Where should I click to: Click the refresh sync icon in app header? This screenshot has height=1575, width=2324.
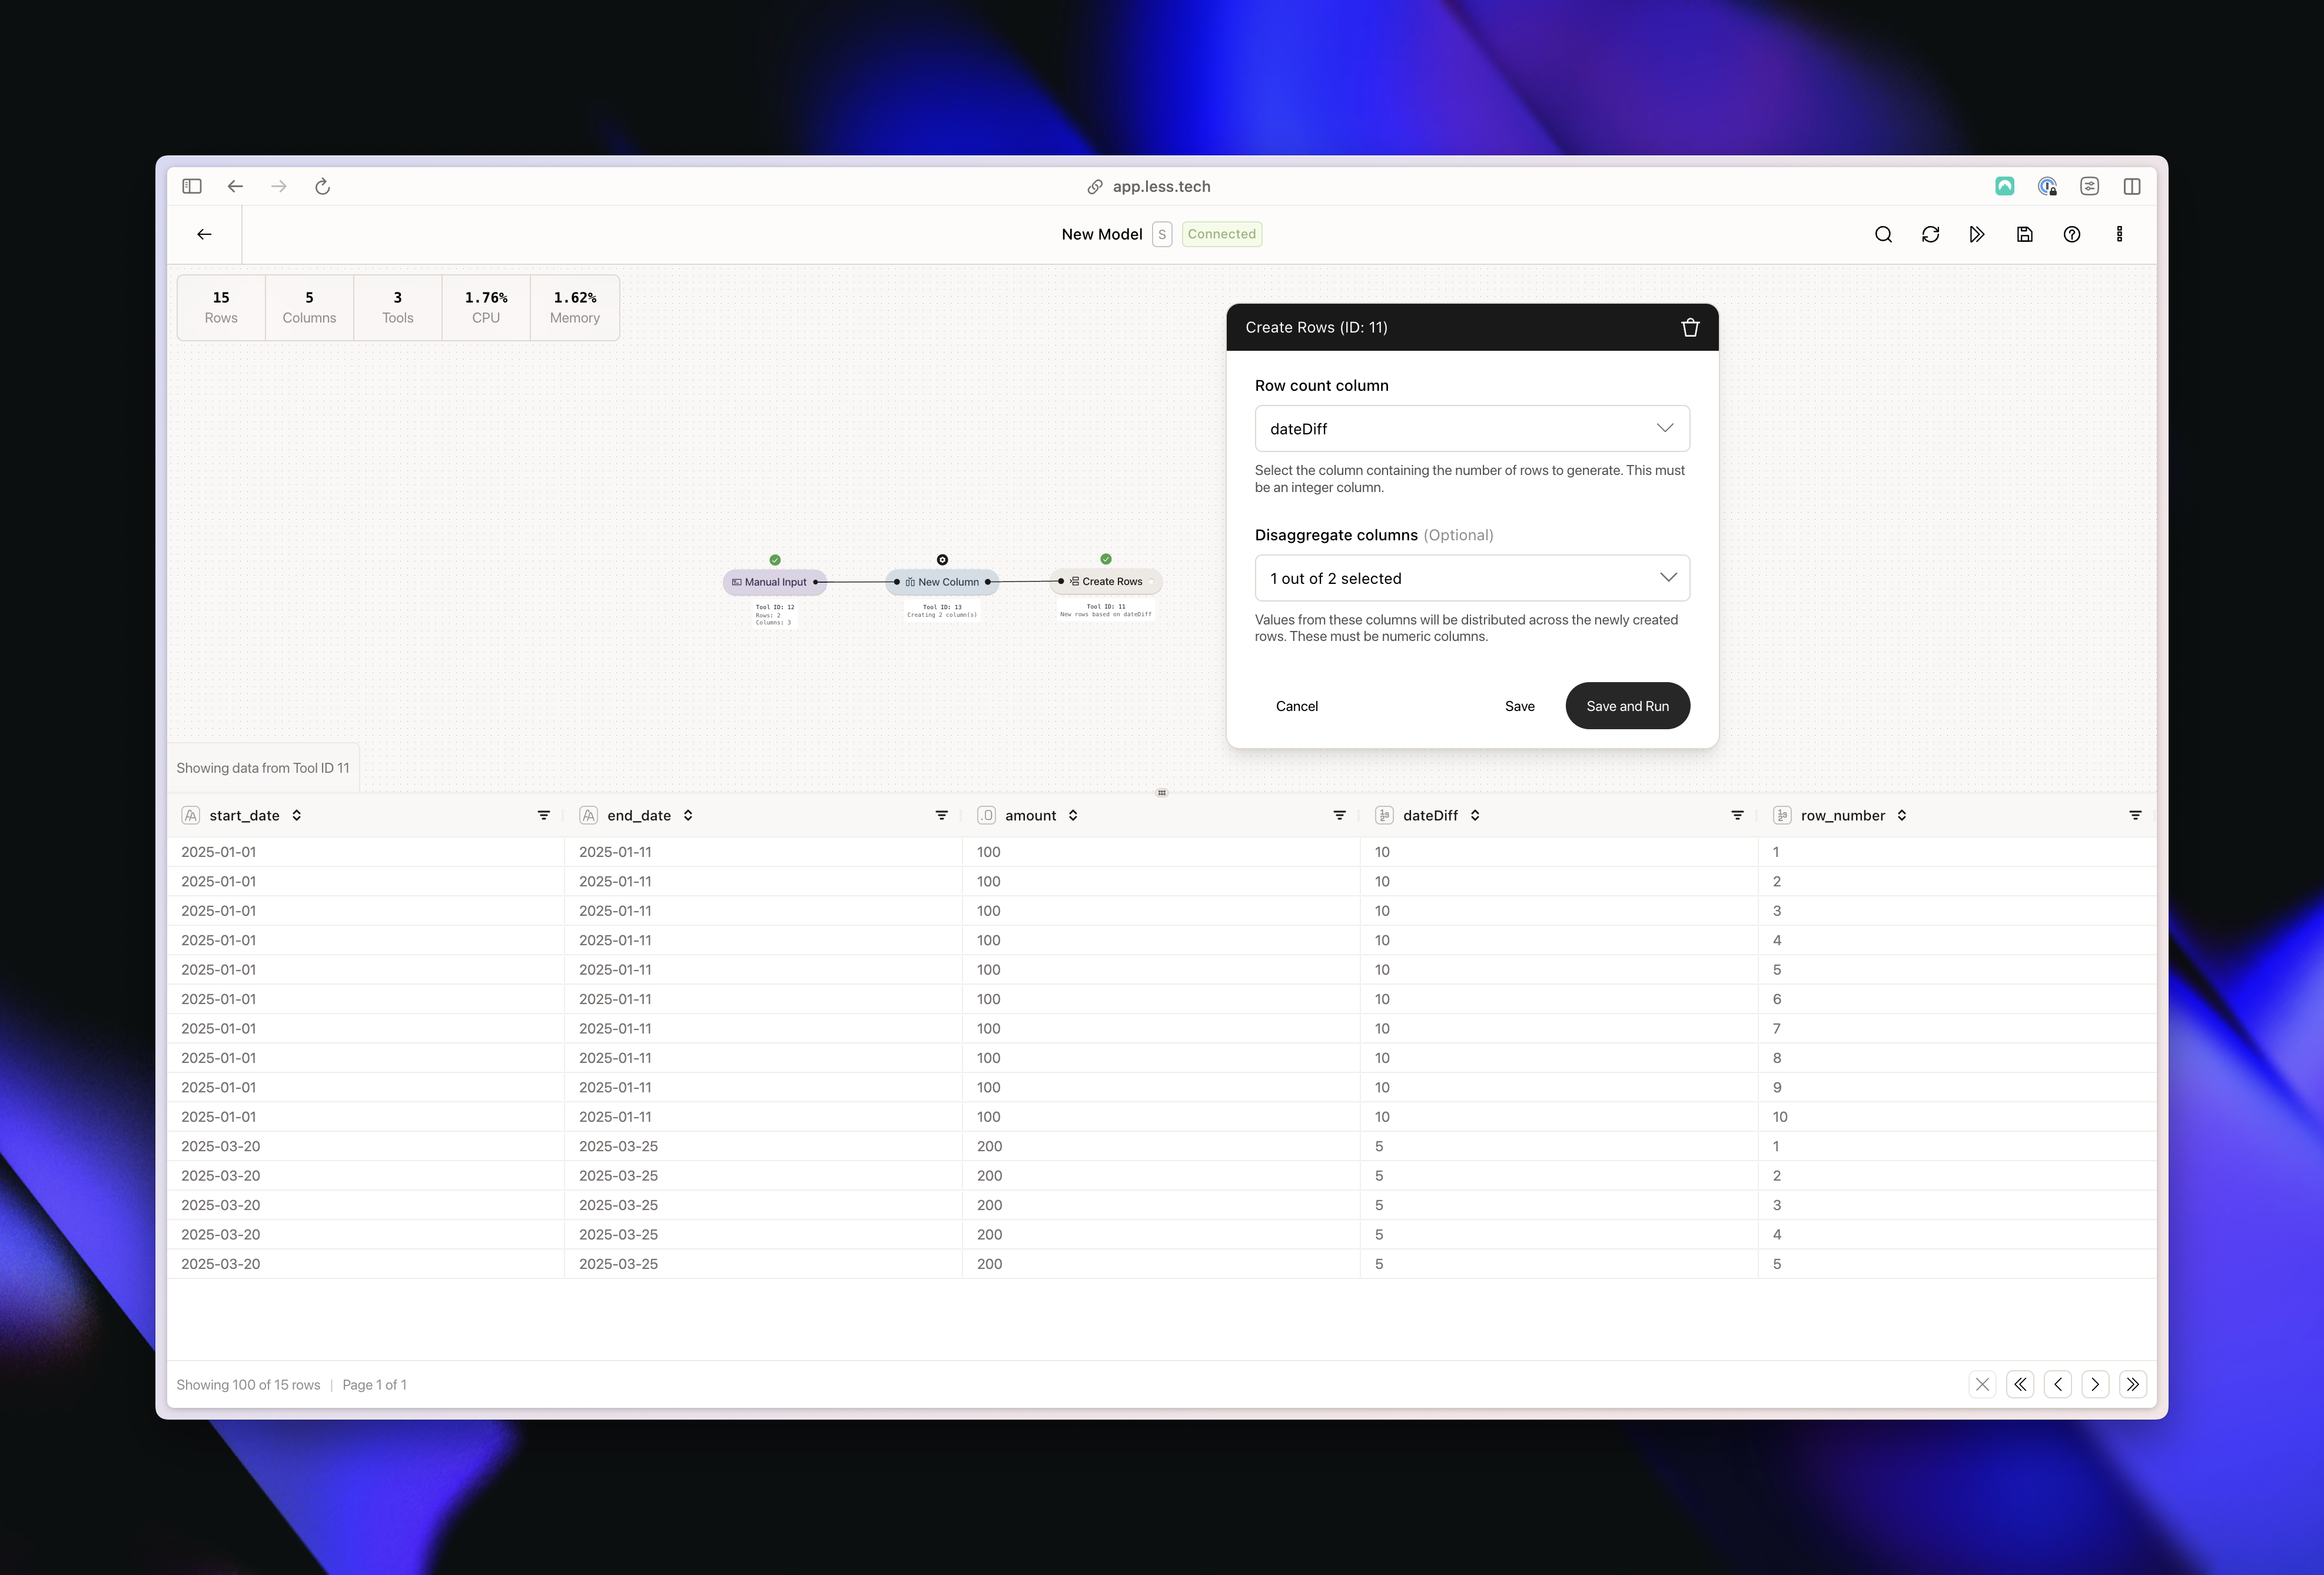coord(1930,234)
